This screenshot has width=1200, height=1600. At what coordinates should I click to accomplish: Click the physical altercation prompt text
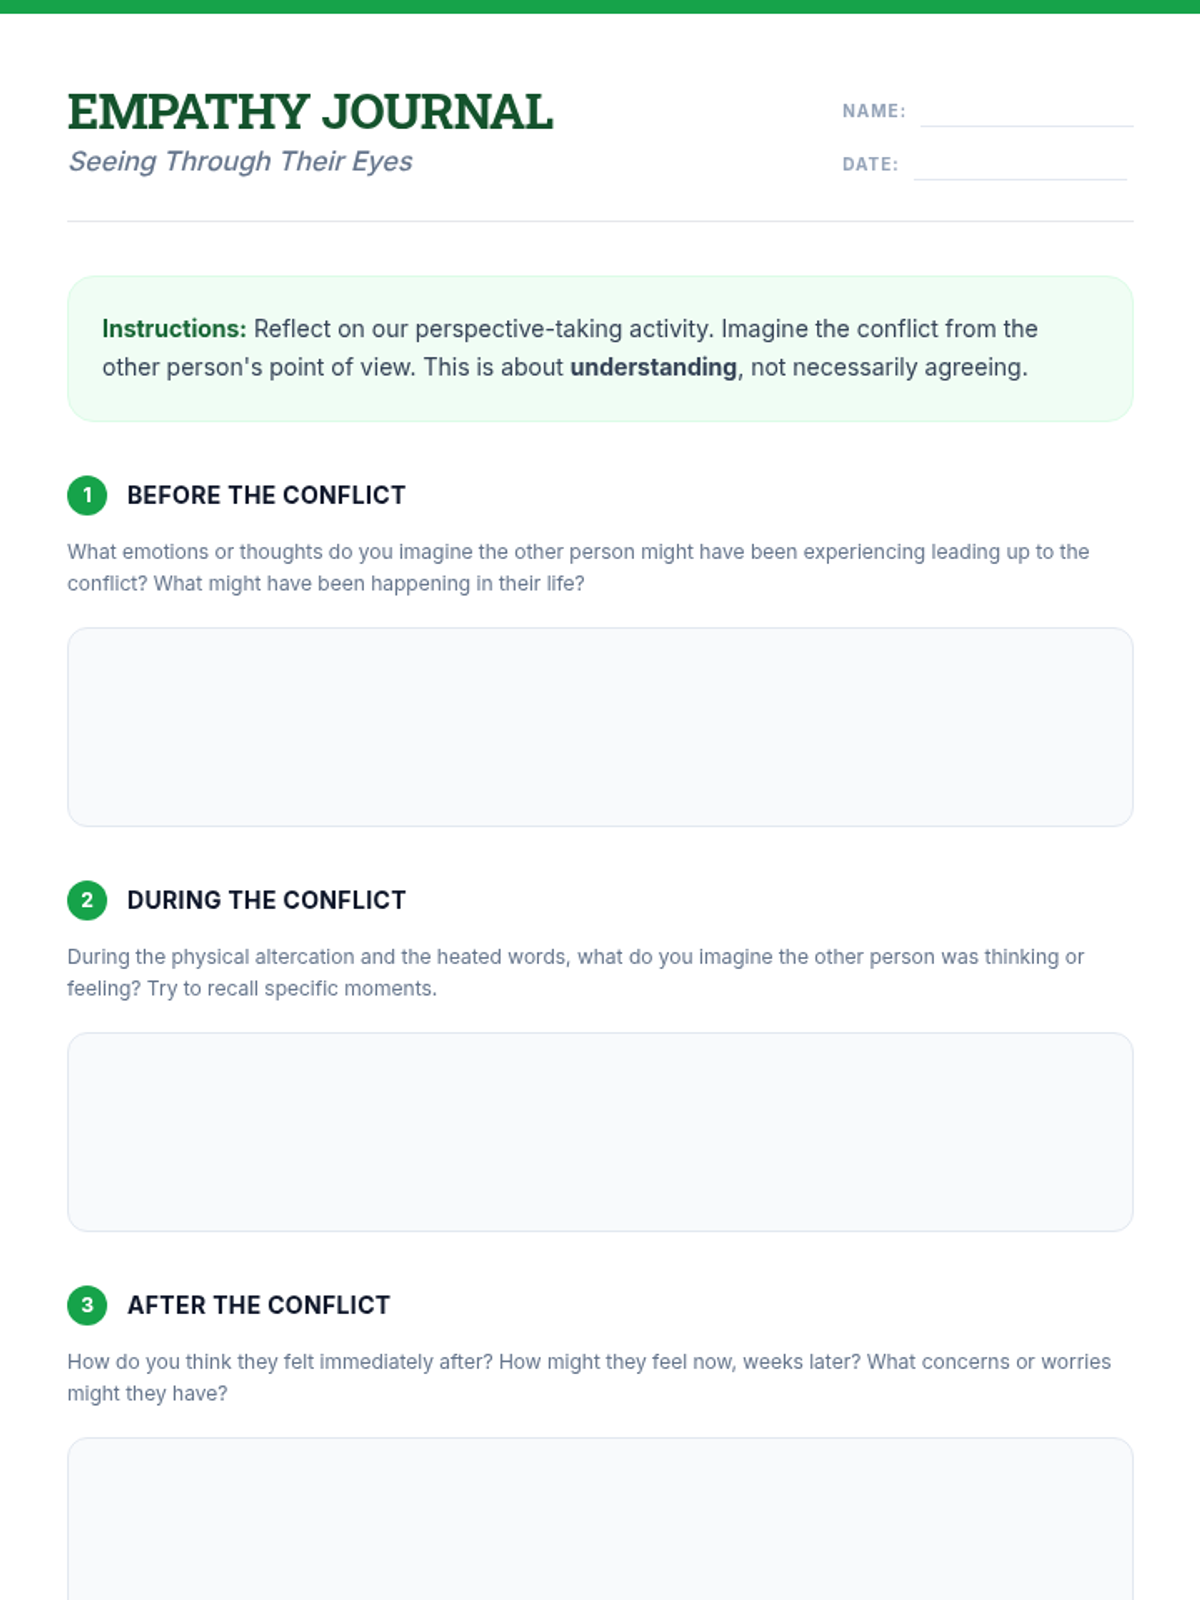(575, 972)
